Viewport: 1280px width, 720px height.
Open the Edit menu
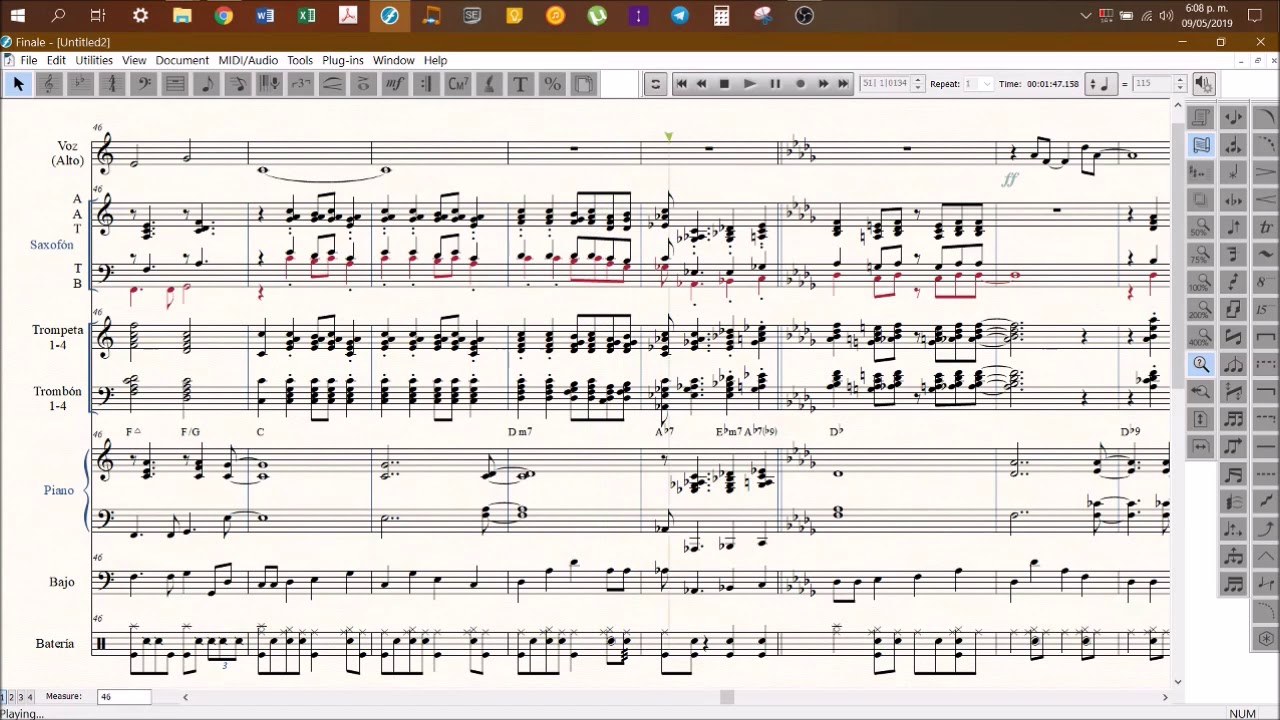pyautogui.click(x=56, y=60)
